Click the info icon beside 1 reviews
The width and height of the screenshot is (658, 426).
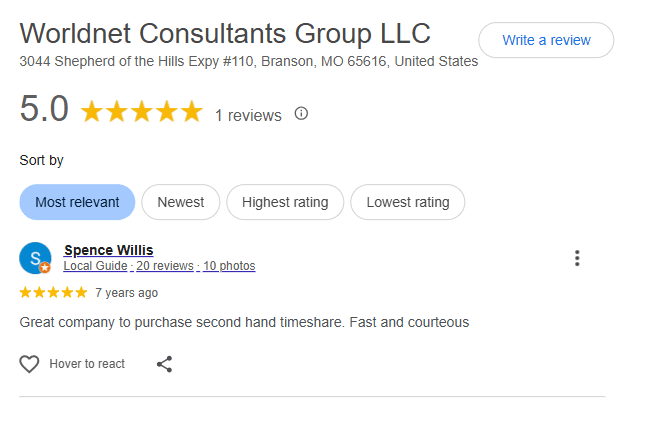click(301, 113)
